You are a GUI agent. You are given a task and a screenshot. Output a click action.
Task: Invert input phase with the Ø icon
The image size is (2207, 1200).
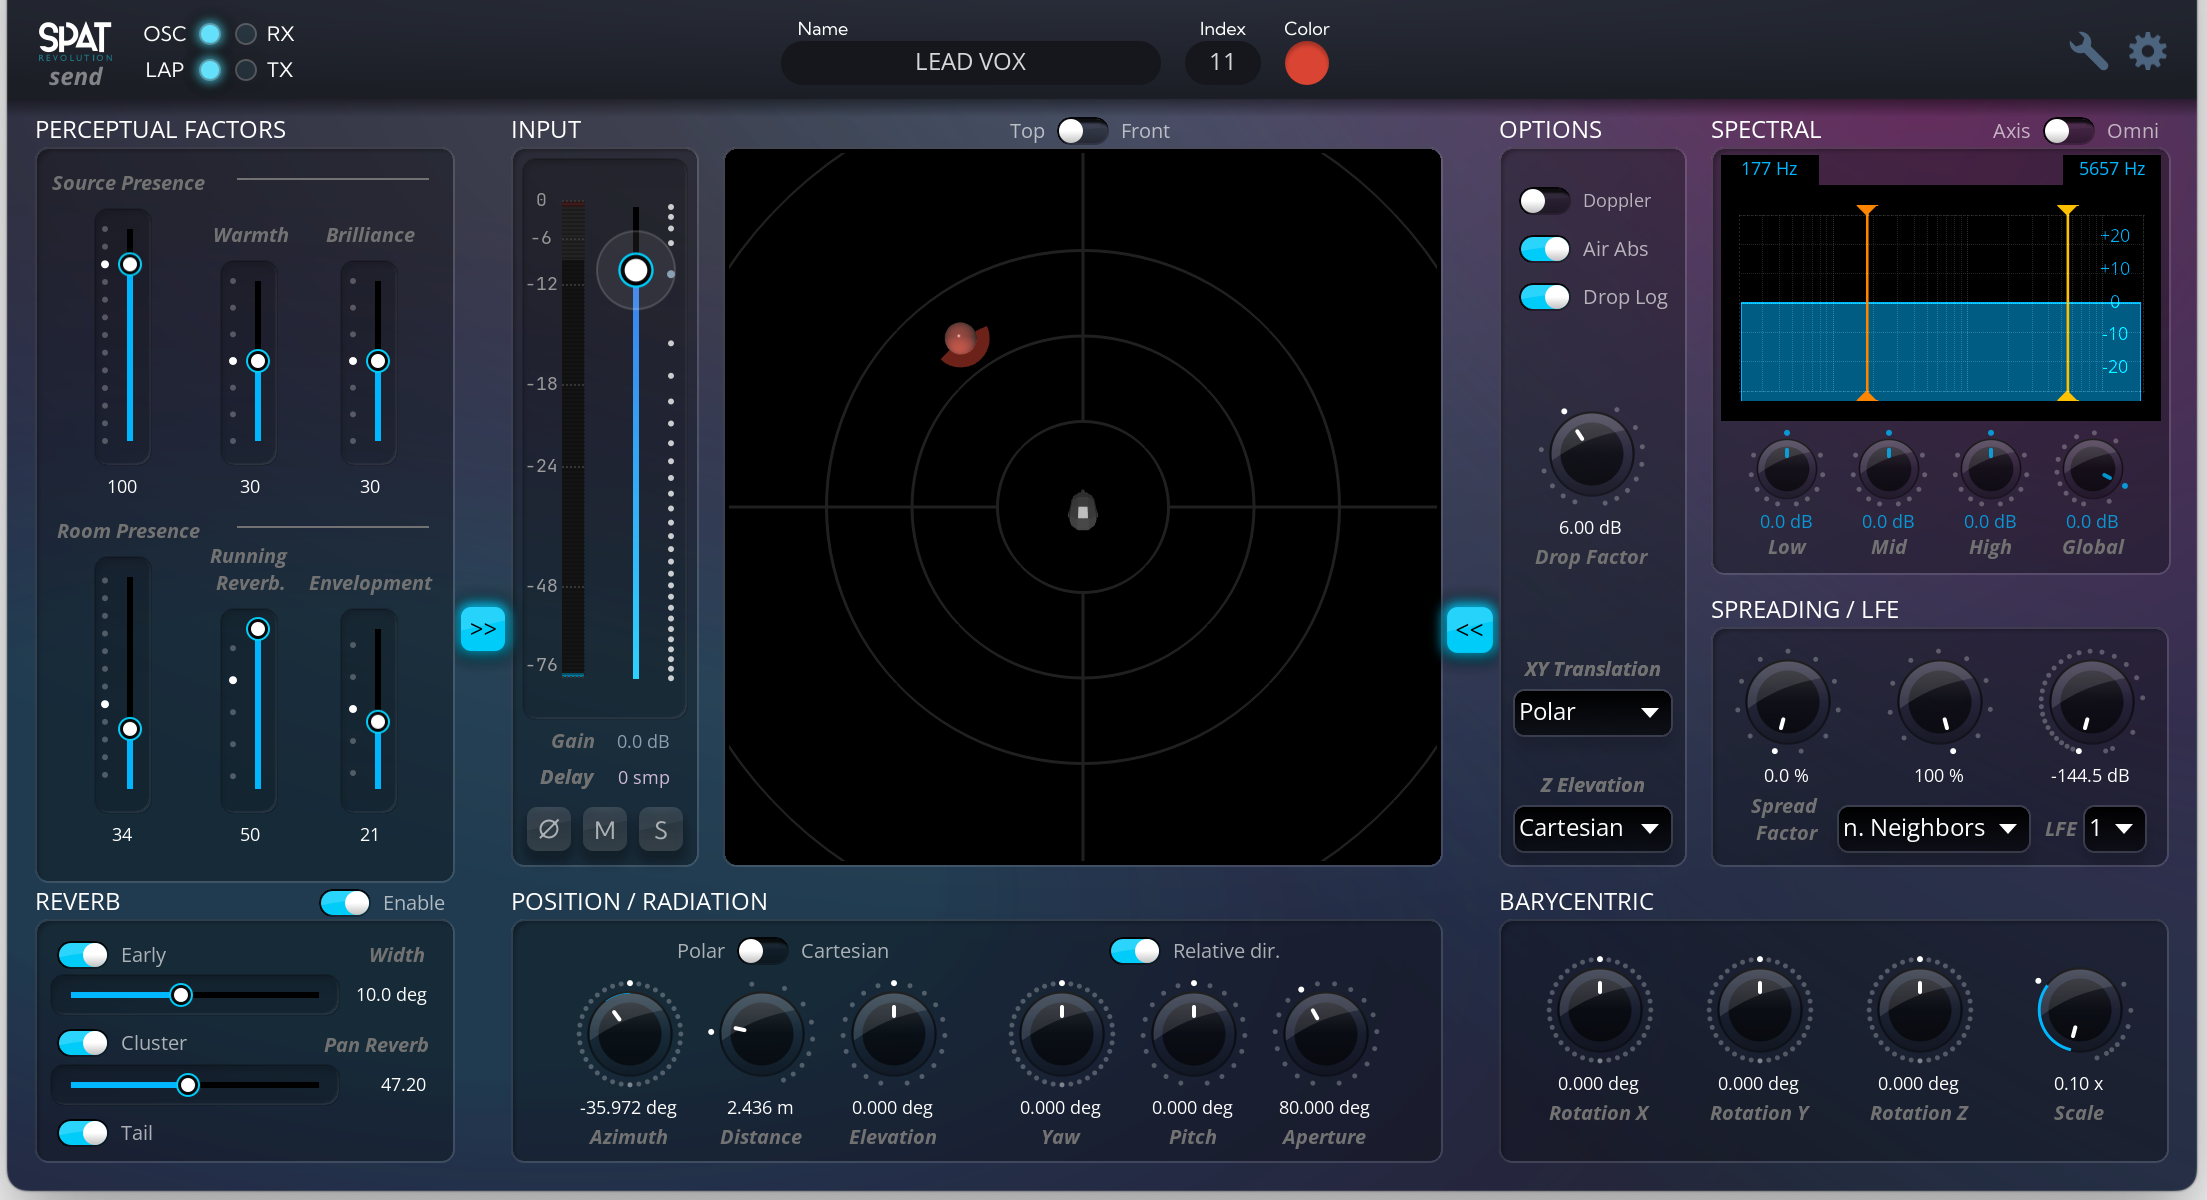(x=548, y=828)
